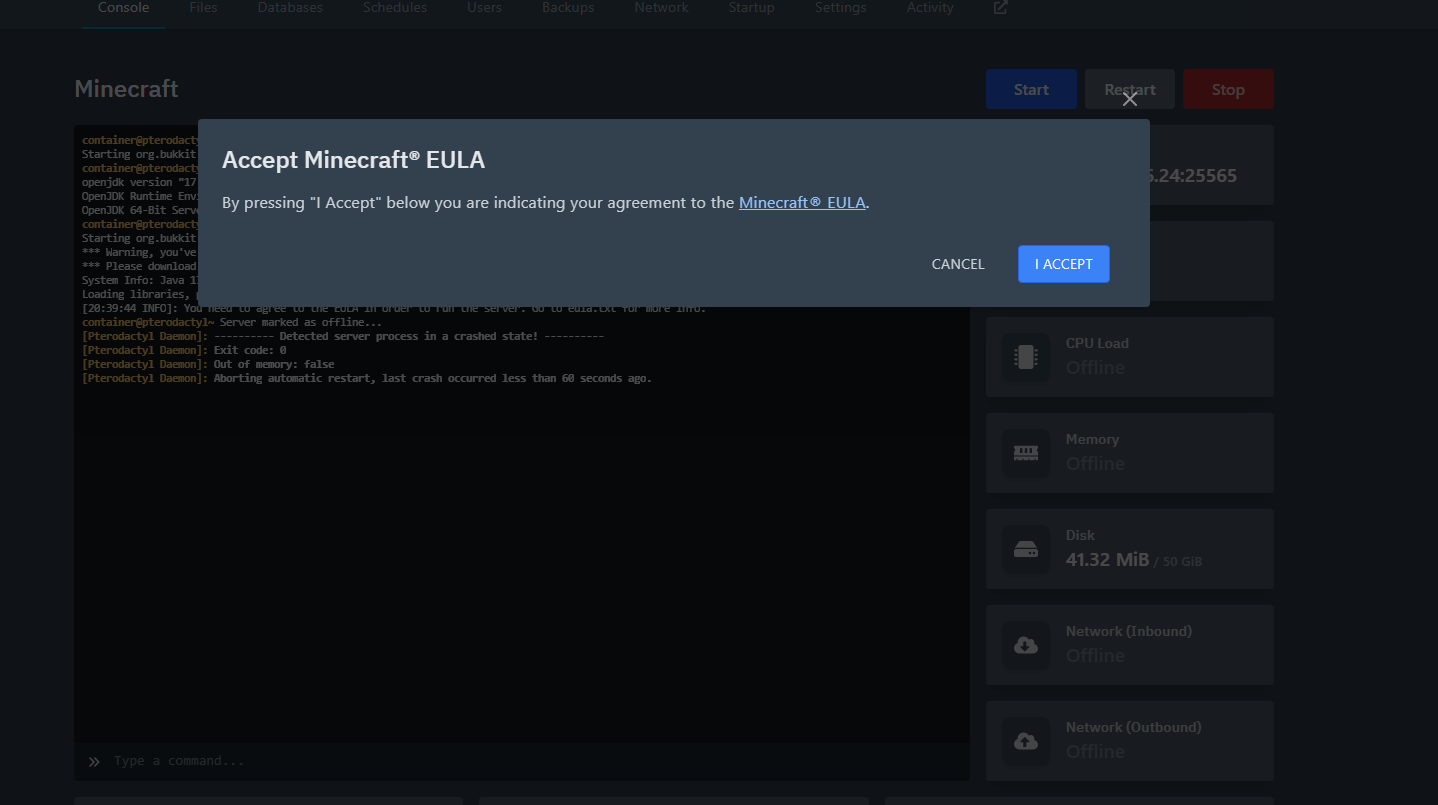Switch to the Files tab
The image size is (1438, 805).
point(203,8)
